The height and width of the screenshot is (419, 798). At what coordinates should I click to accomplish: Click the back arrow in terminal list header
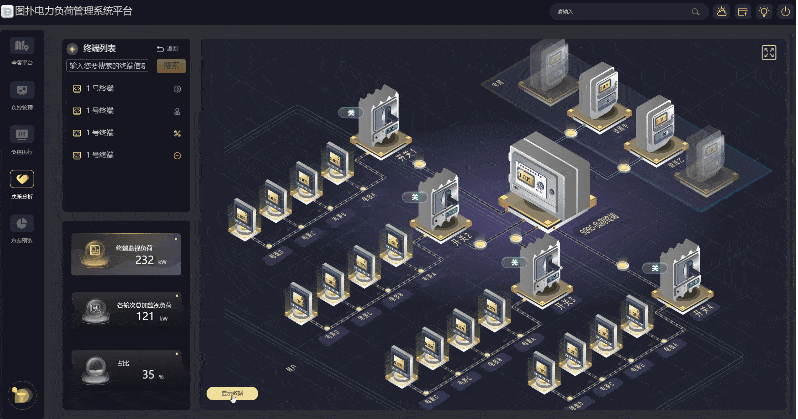pos(160,49)
